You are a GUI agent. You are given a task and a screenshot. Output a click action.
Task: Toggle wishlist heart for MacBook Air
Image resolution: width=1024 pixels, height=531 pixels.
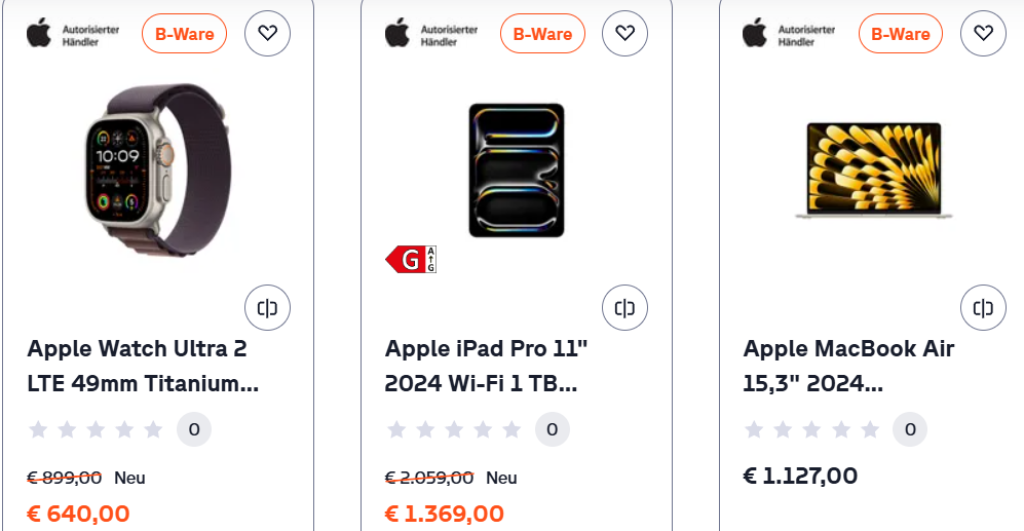(983, 33)
